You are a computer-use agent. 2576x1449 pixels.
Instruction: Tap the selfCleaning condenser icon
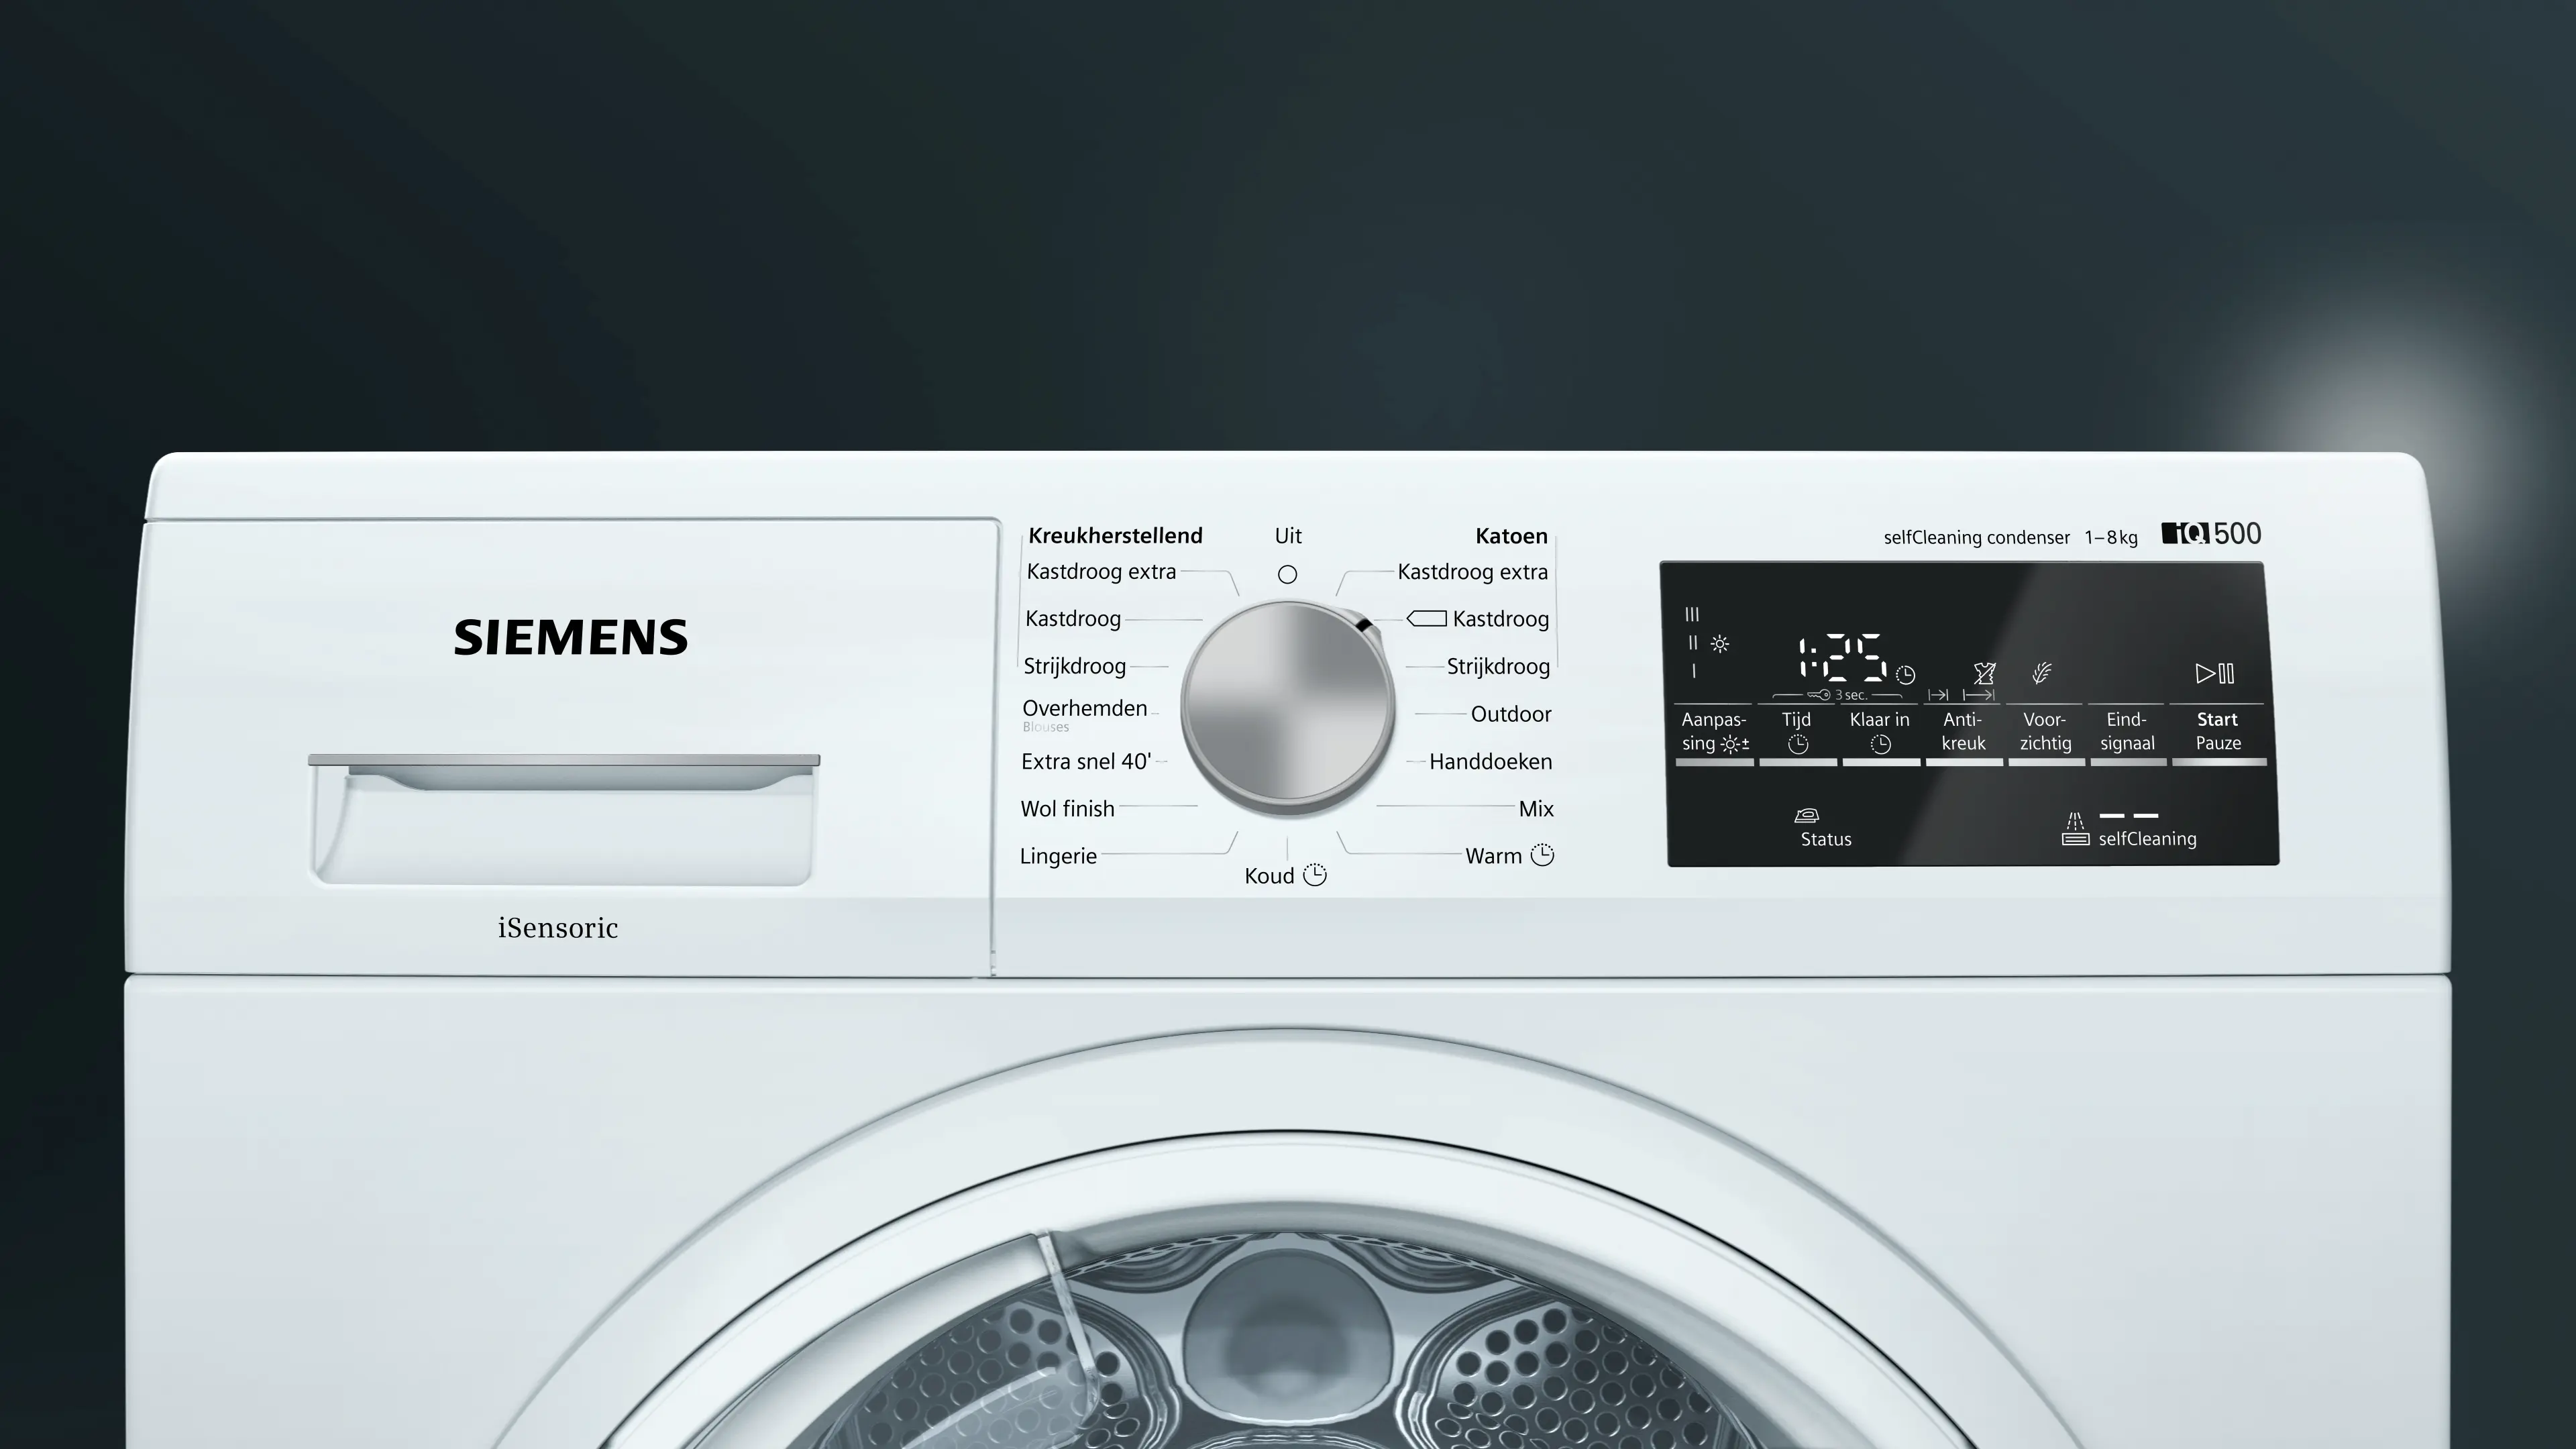click(2075, 829)
